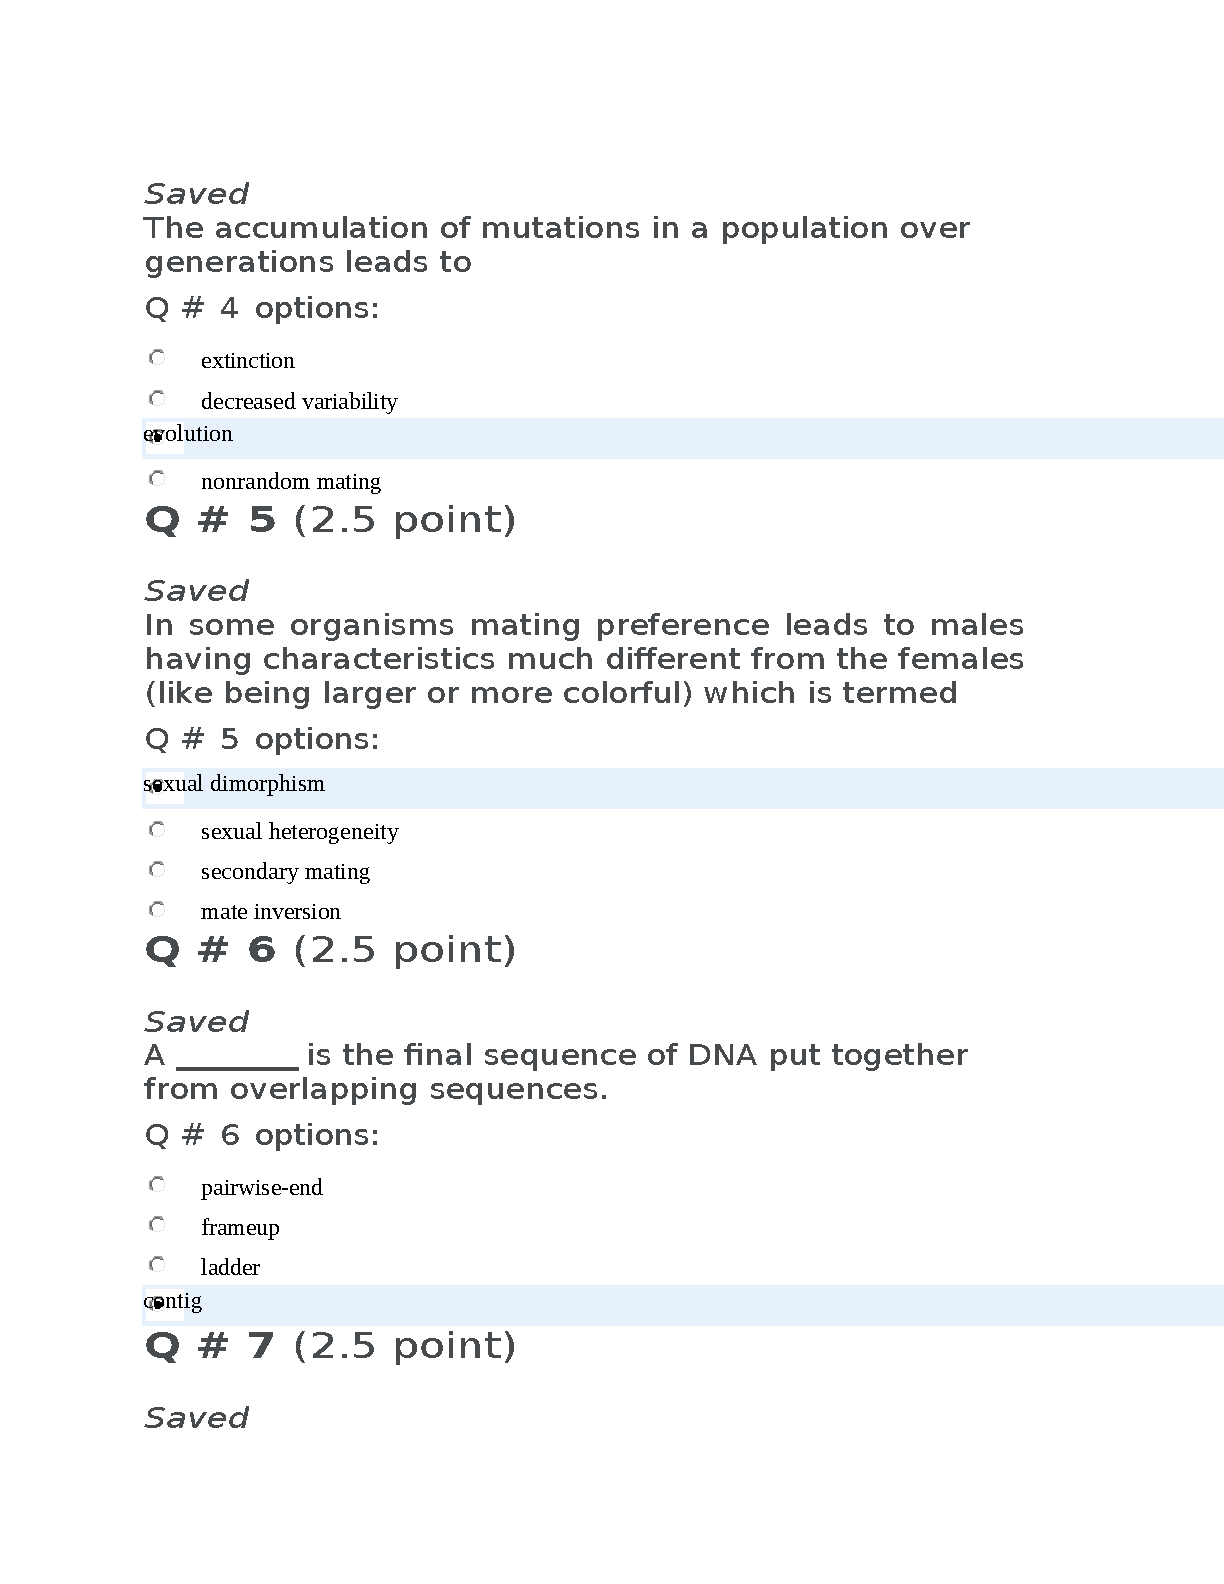Choose the 'secondary mating' radio button
This screenshot has height=1584, width=1224.
coord(157,870)
